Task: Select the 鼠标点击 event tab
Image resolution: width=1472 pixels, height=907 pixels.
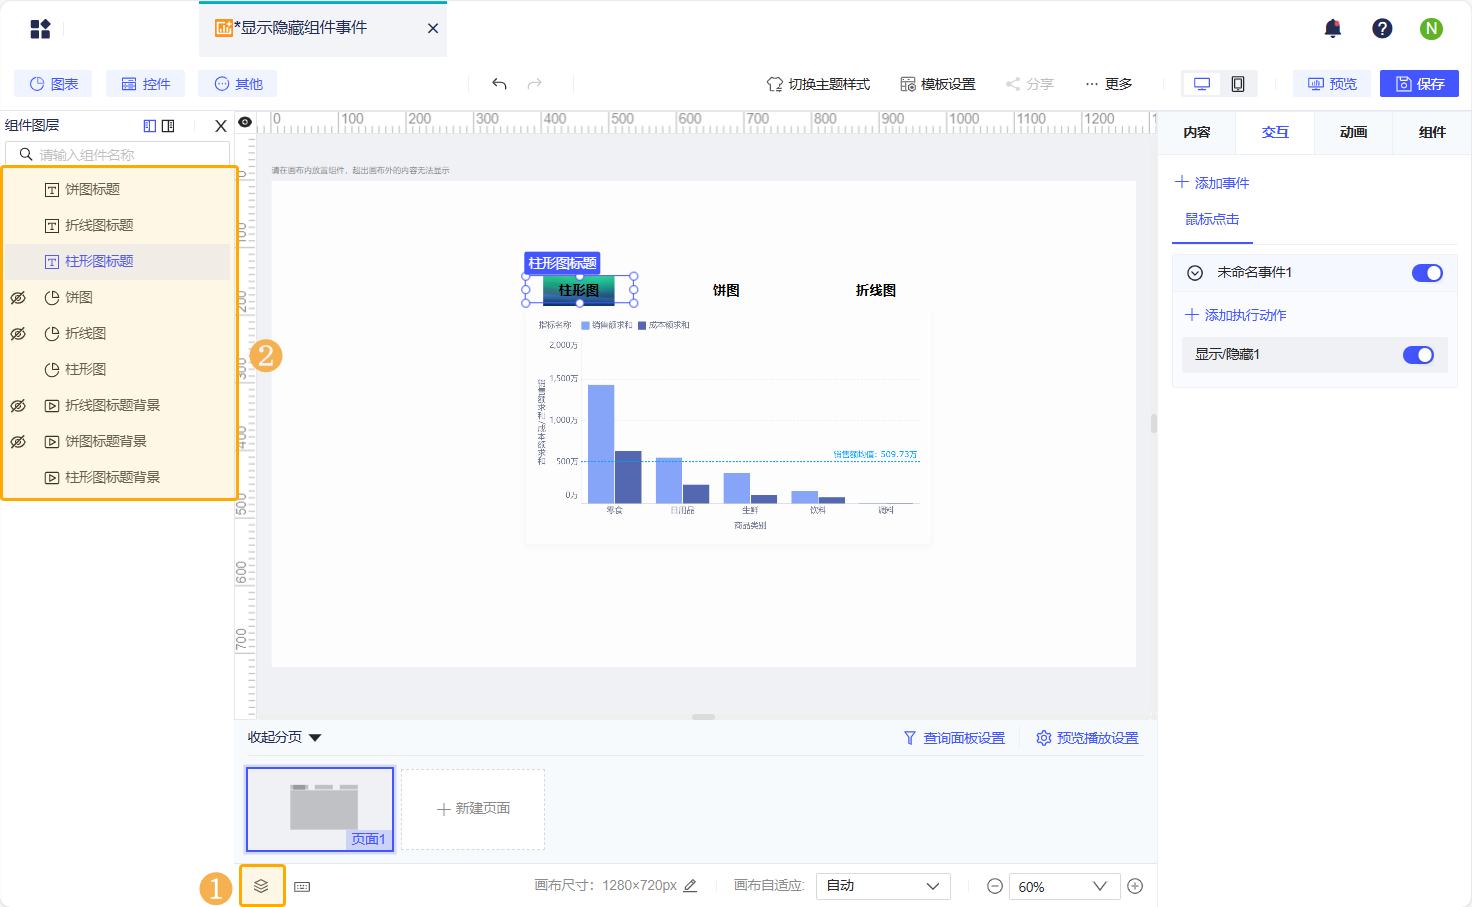Action: pos(1212,220)
